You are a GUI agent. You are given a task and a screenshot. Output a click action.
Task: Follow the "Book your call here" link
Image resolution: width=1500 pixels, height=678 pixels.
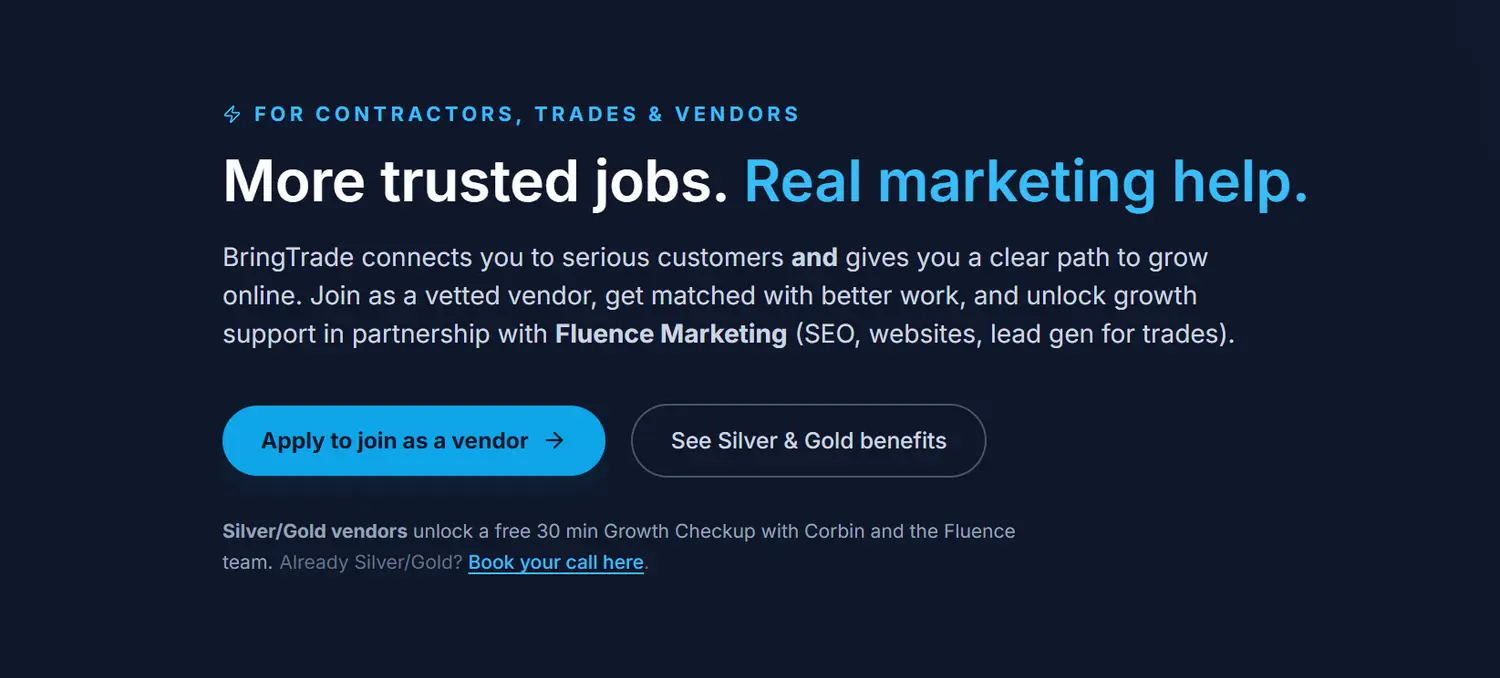(x=555, y=562)
